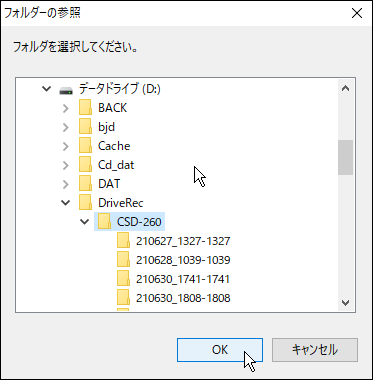Expand the Cache folder chevron

click(x=66, y=146)
